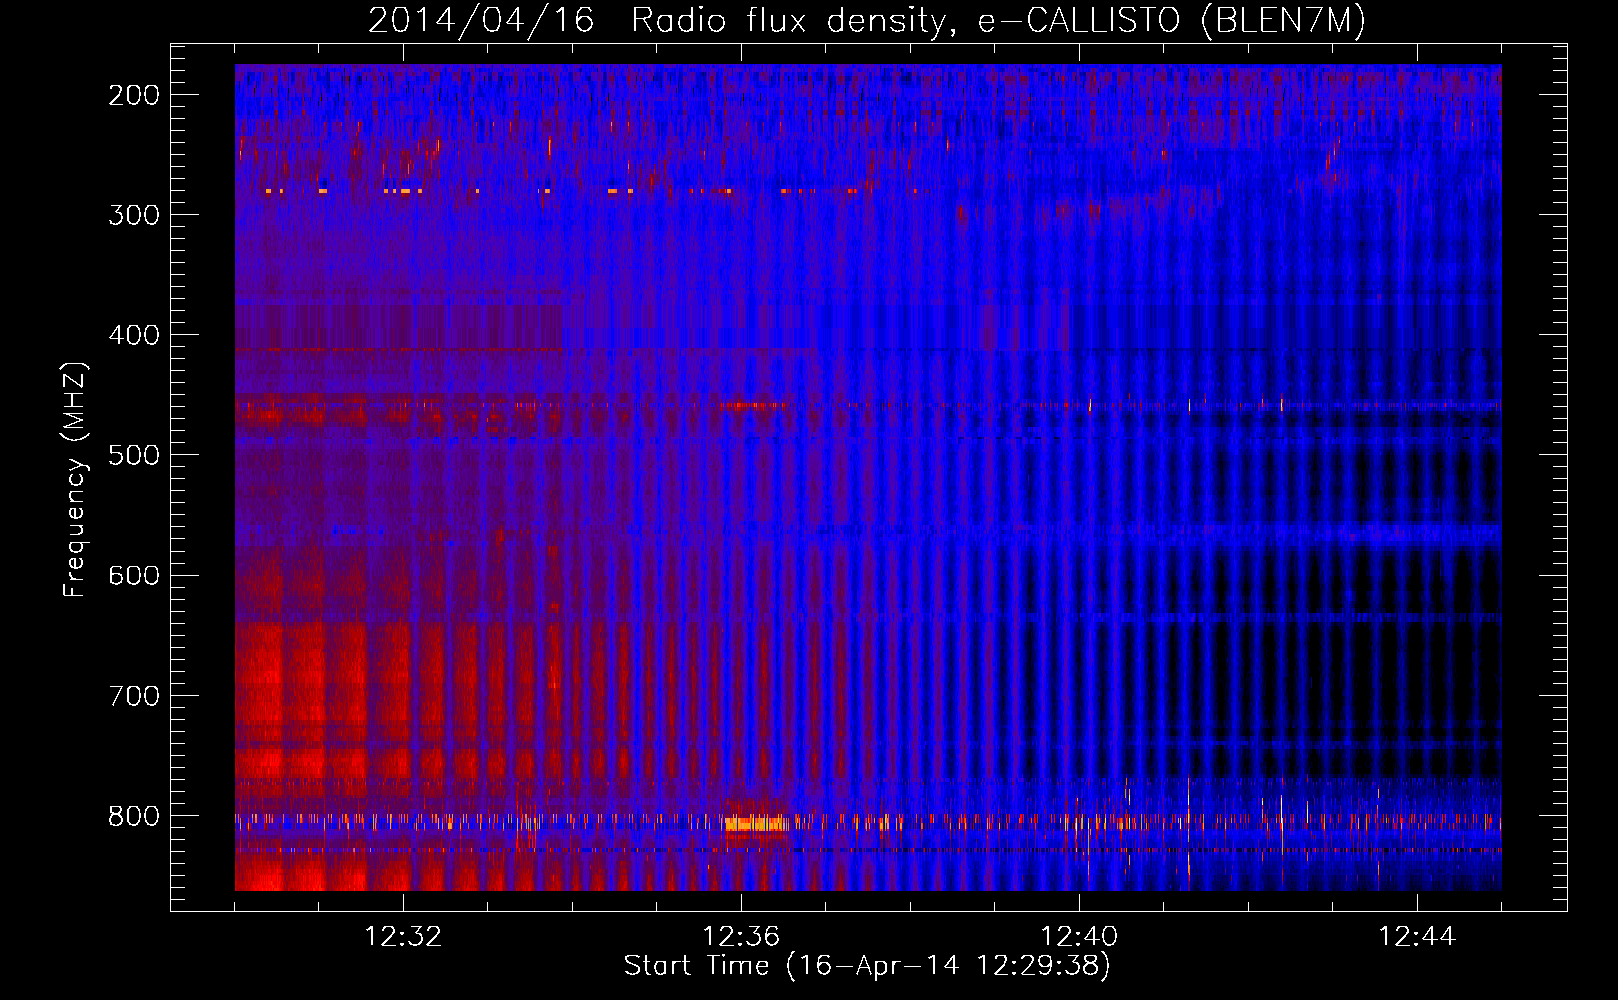Click the bright yellow burst near 800 MHz at 12:36

(757, 824)
